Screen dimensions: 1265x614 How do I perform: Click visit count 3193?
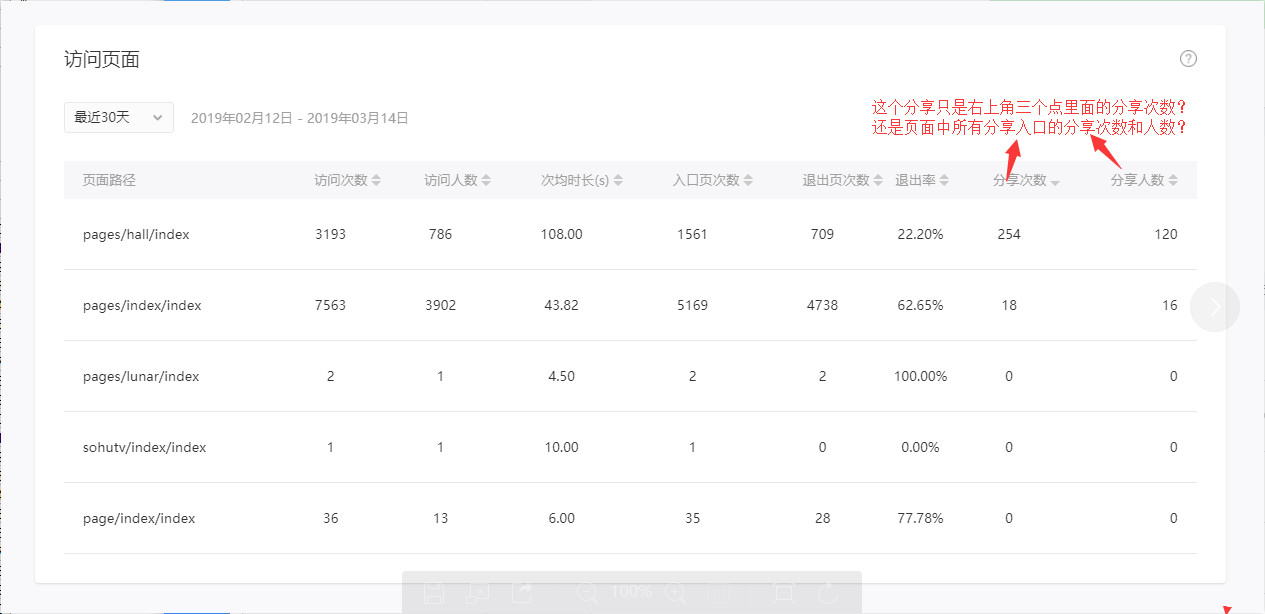330,234
